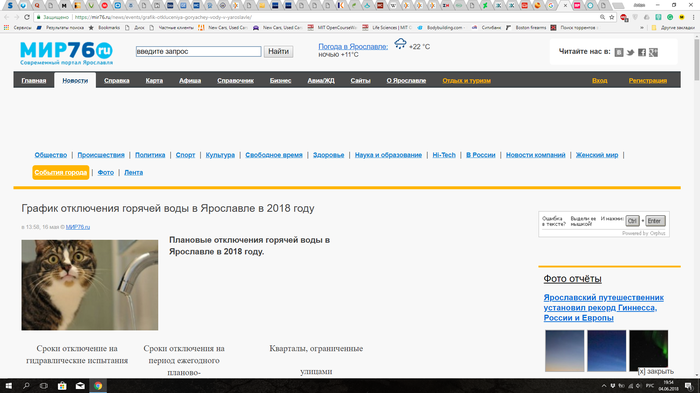Open Microsoft Store from the taskbar
This screenshot has height=393, width=700.
tap(62, 386)
